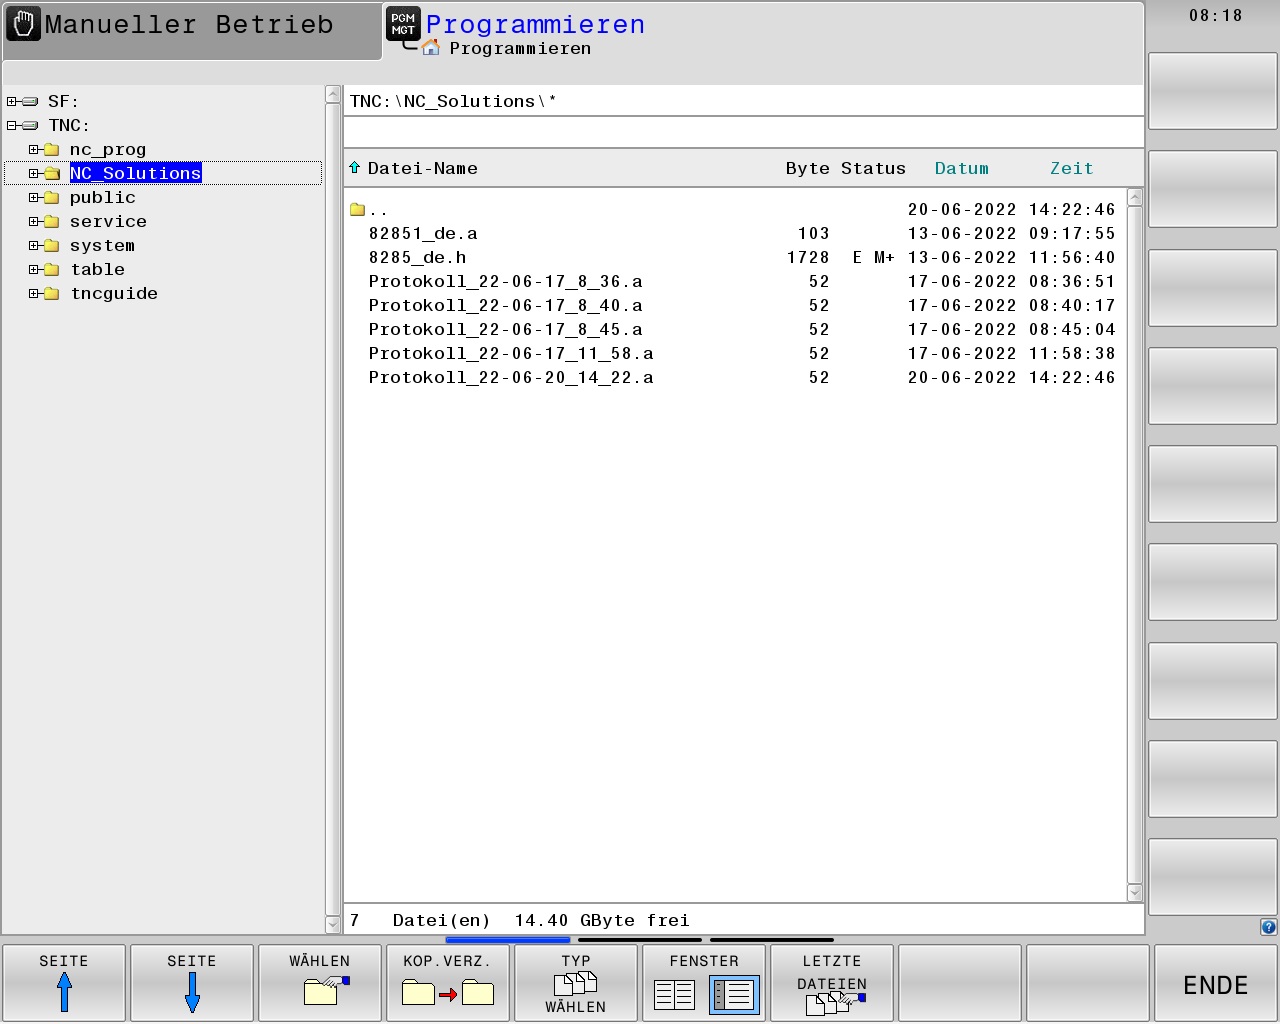1280x1024 pixels.
Task: Click the parent directory folder icon
Action: click(x=357, y=209)
